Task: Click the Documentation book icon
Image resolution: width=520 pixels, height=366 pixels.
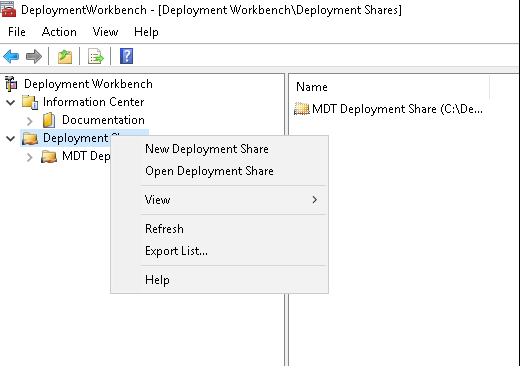Action: point(49,120)
